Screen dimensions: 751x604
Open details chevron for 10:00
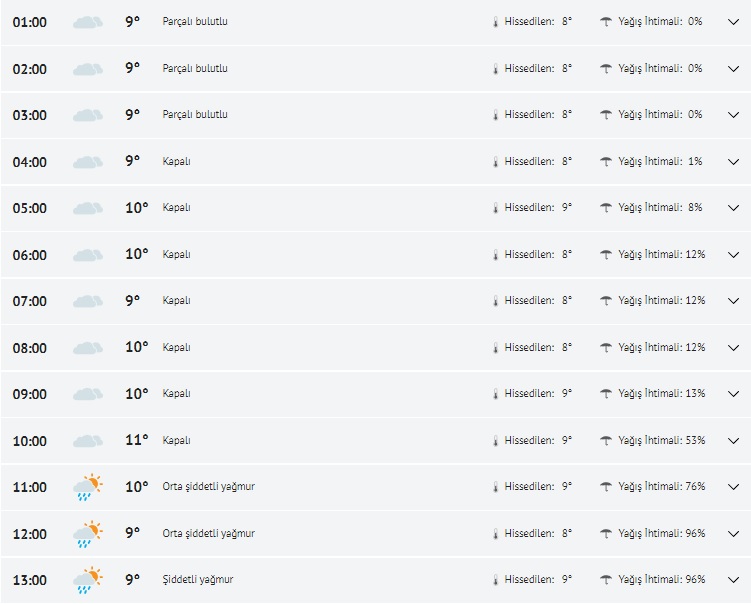click(733, 441)
